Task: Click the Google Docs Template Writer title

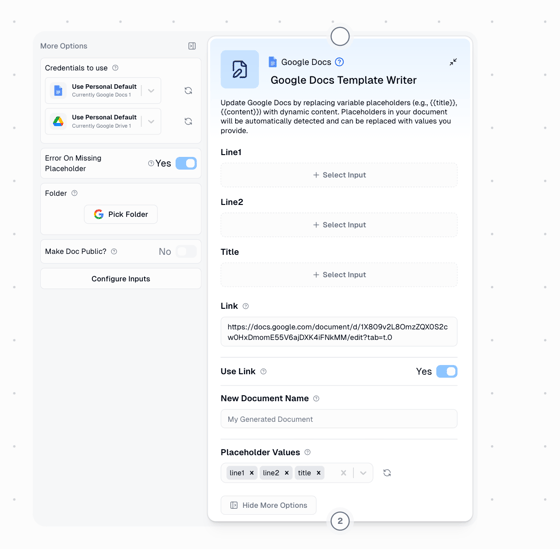Action: click(x=343, y=80)
